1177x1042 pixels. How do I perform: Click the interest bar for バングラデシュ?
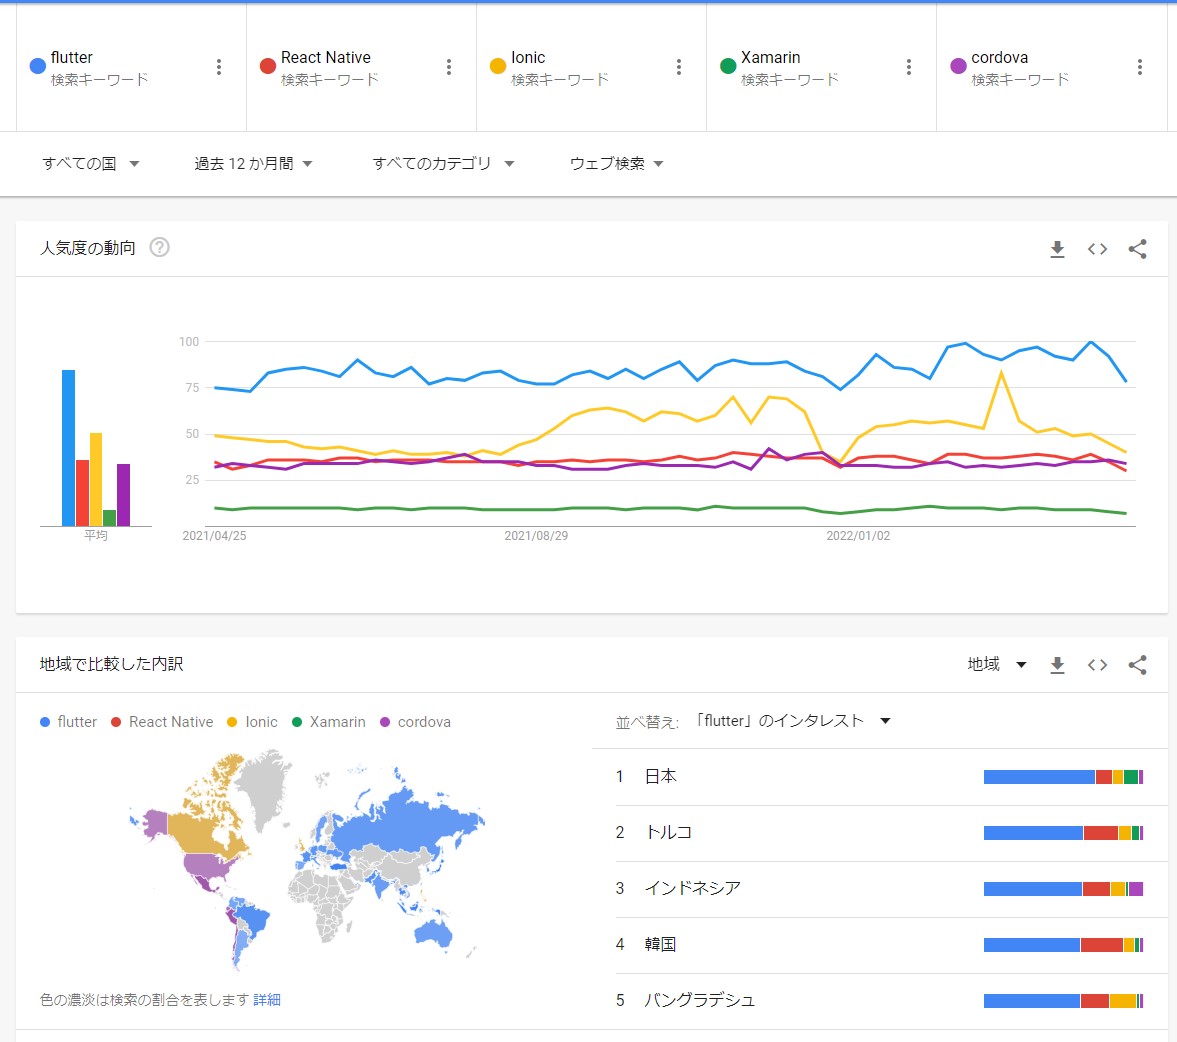click(1064, 1001)
